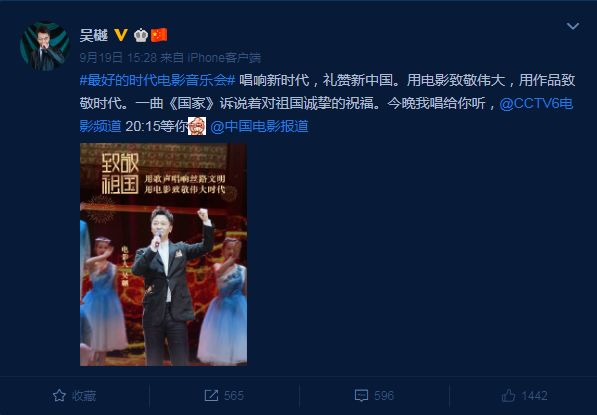The image size is (597, 415).
Task: Click the star favorite icon
Action: [59, 396]
